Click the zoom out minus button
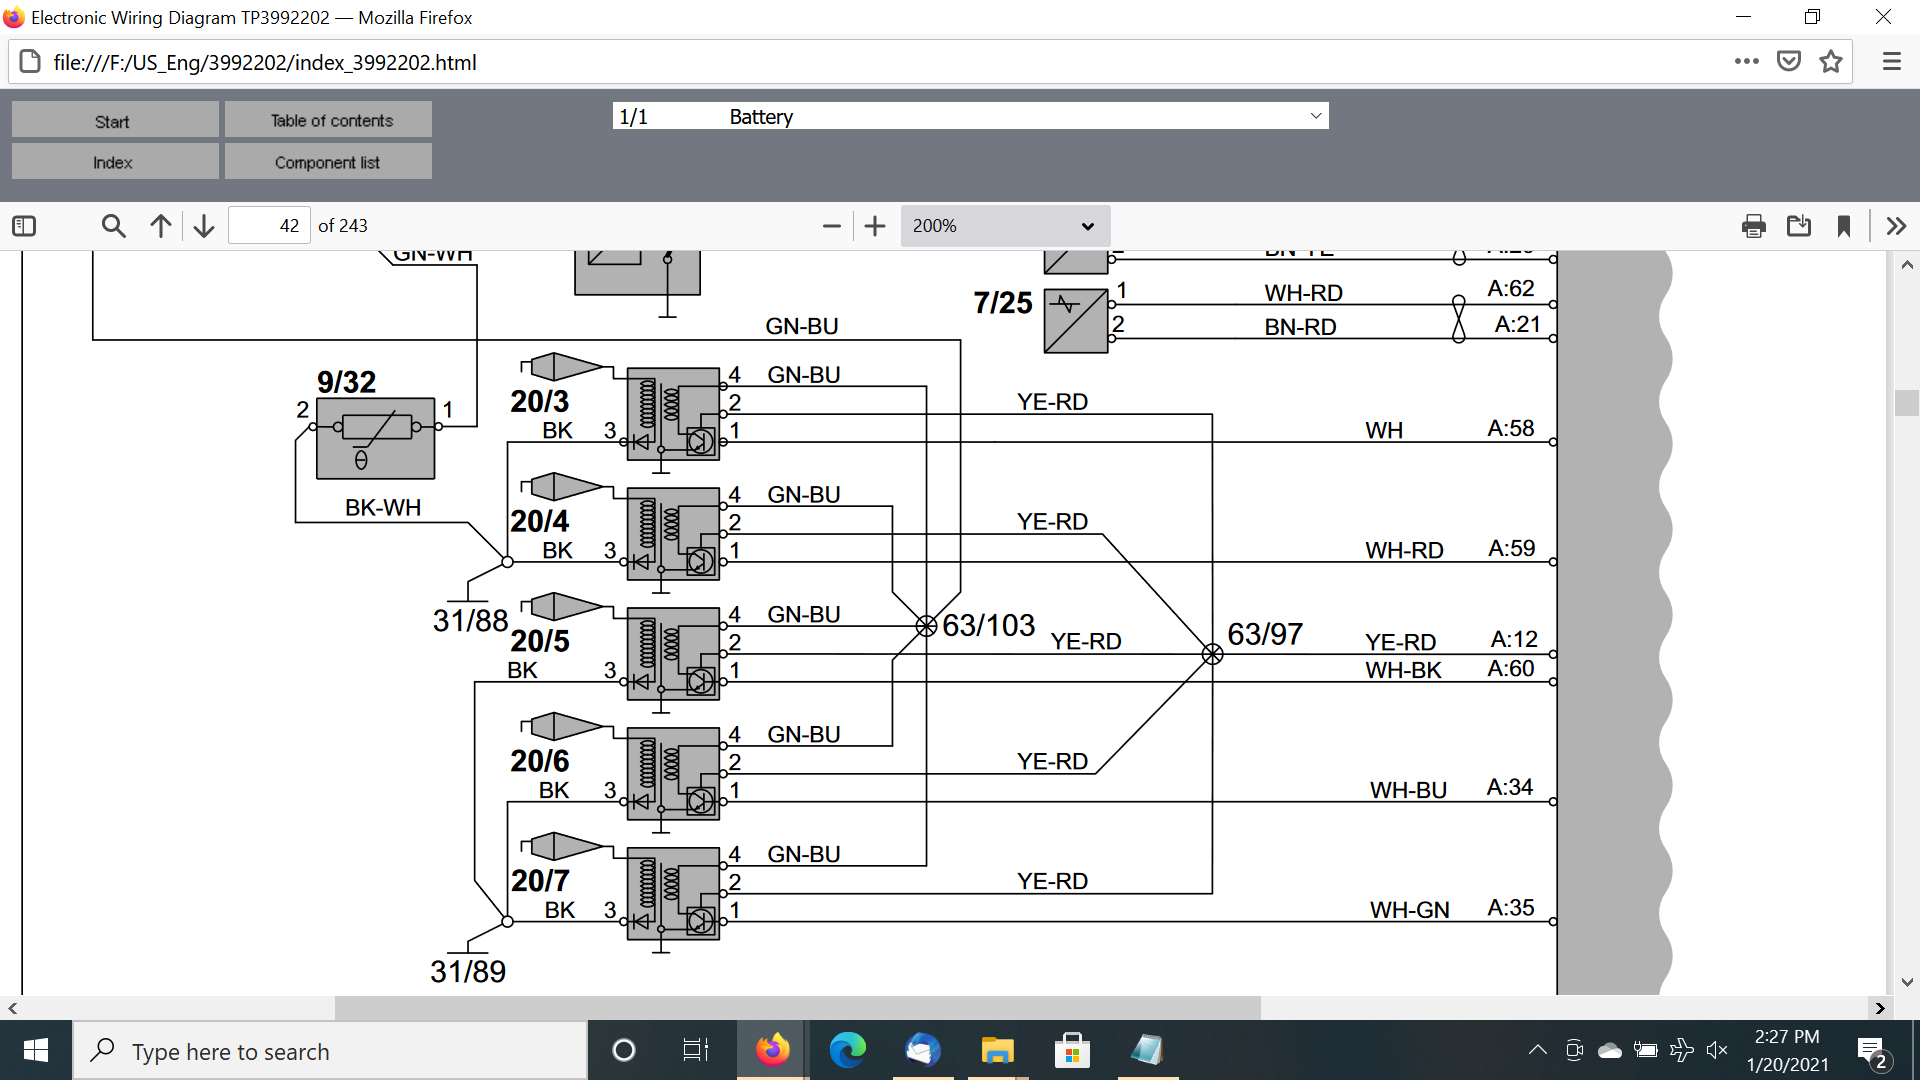Viewport: 1920px width, 1080px height. [x=831, y=226]
